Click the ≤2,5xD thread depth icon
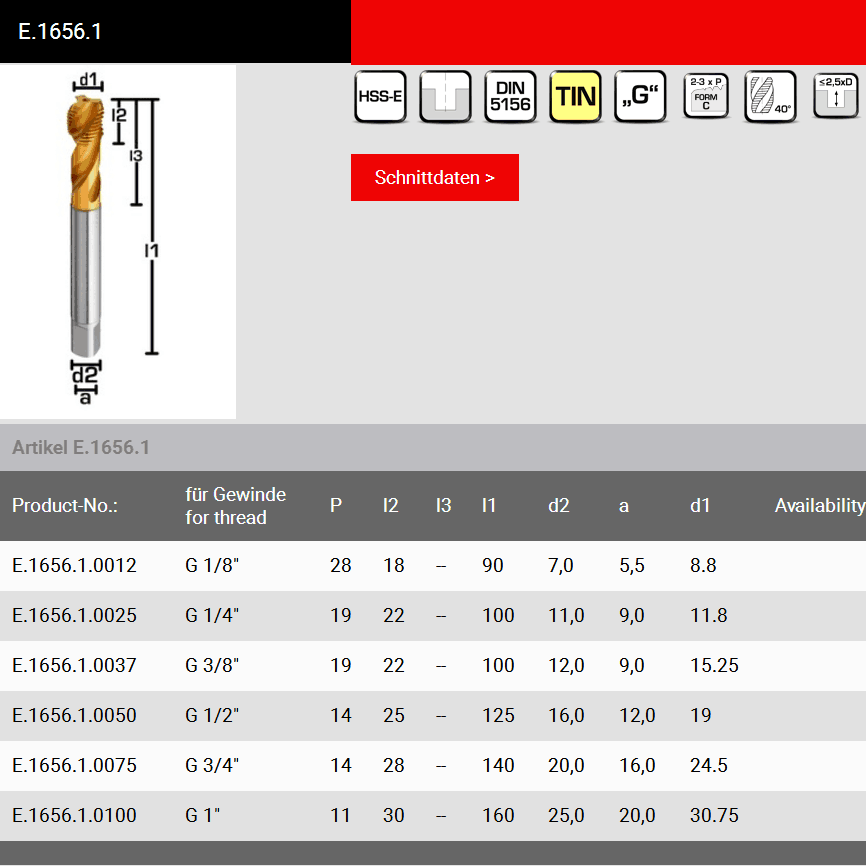 pyautogui.click(x=836, y=96)
